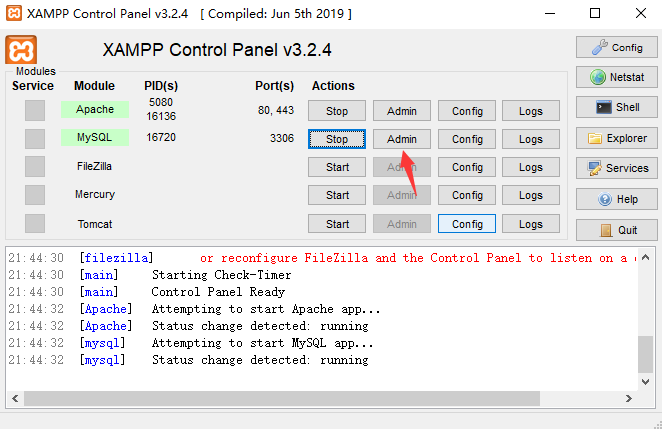
Task: Quit XAMPP with the door icon
Action: tap(616, 230)
